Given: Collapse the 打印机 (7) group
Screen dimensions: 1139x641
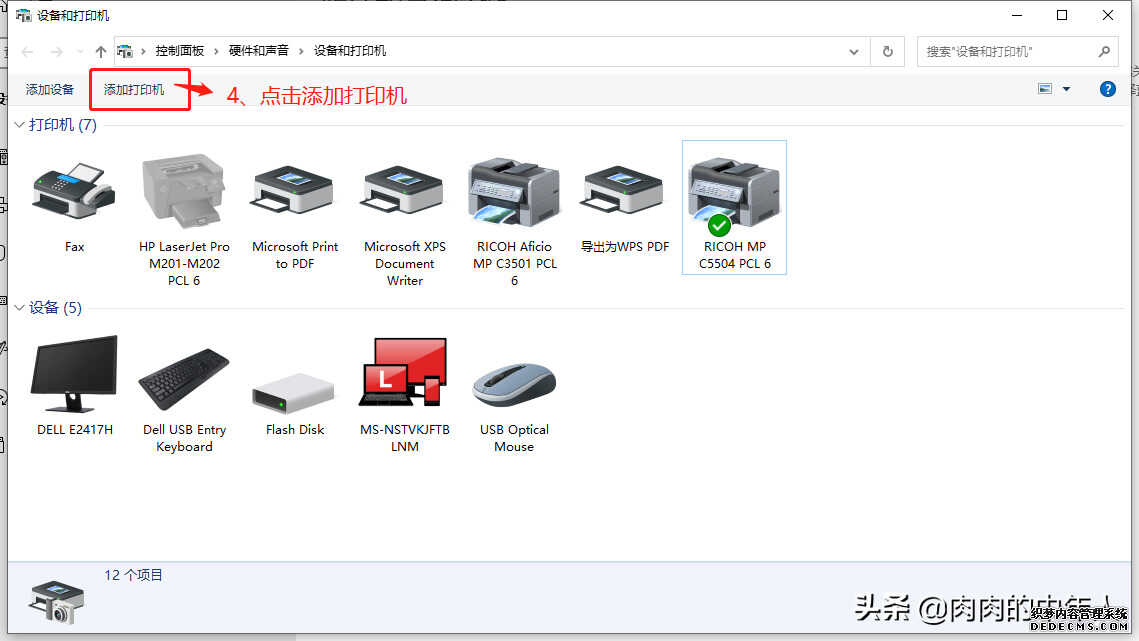Looking at the screenshot, I should click(x=19, y=125).
